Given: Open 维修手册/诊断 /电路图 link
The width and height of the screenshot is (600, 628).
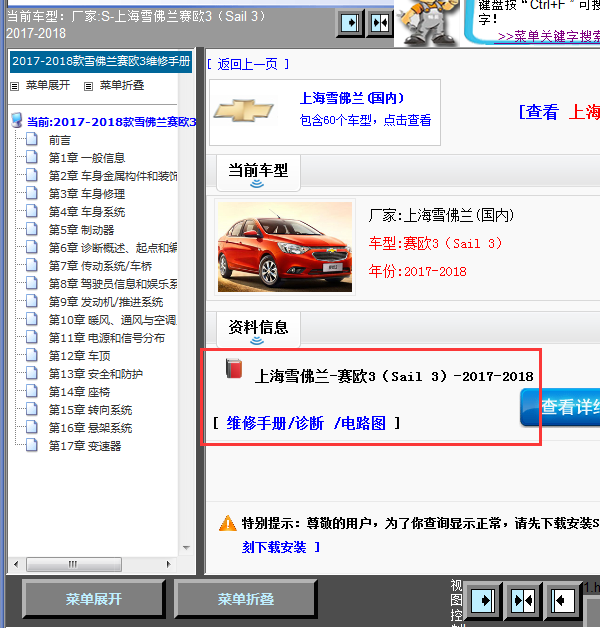Looking at the screenshot, I should (306, 423).
